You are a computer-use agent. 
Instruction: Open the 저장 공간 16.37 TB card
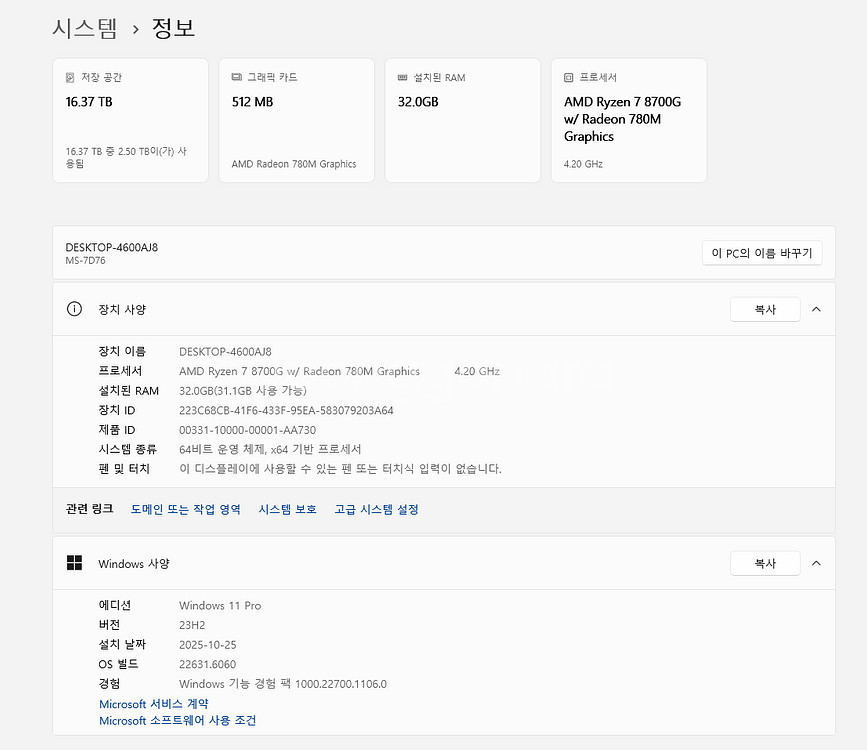click(130, 120)
